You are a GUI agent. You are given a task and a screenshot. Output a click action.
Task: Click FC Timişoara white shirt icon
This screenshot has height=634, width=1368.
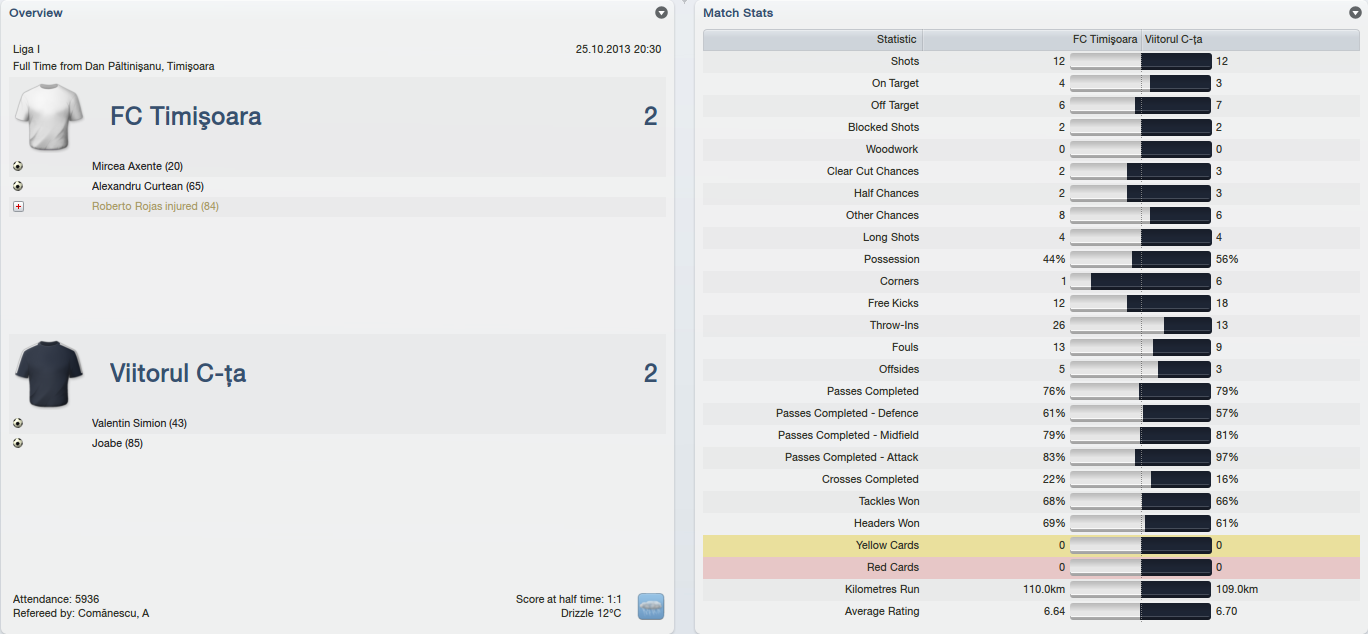(x=46, y=116)
